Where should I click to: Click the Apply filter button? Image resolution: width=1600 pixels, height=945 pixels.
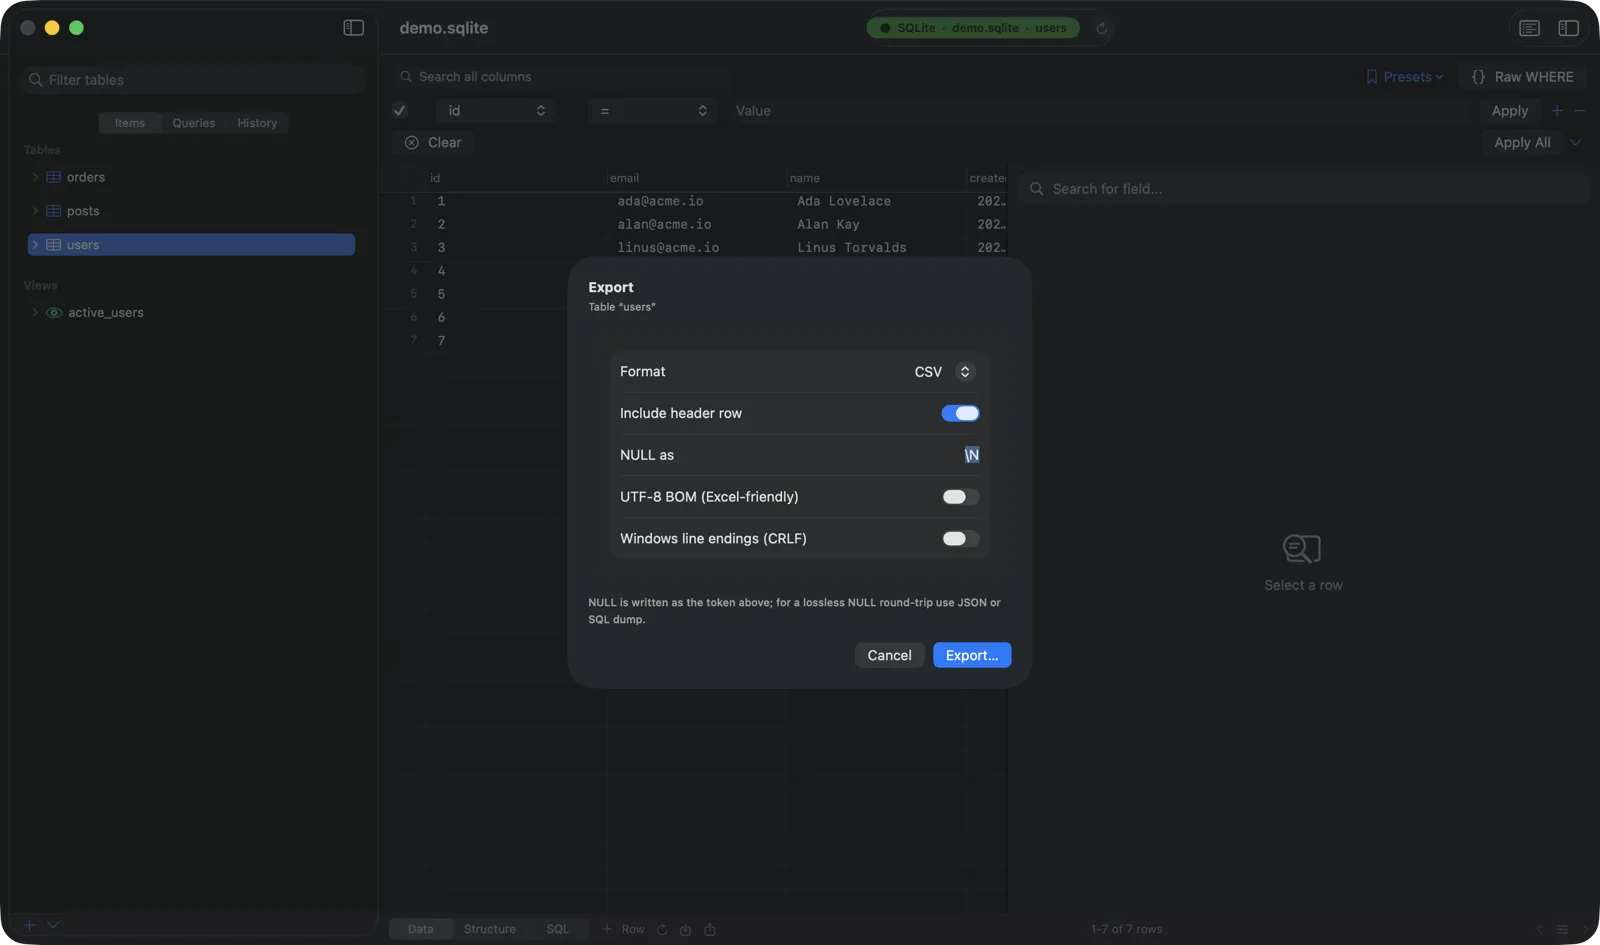1510,111
